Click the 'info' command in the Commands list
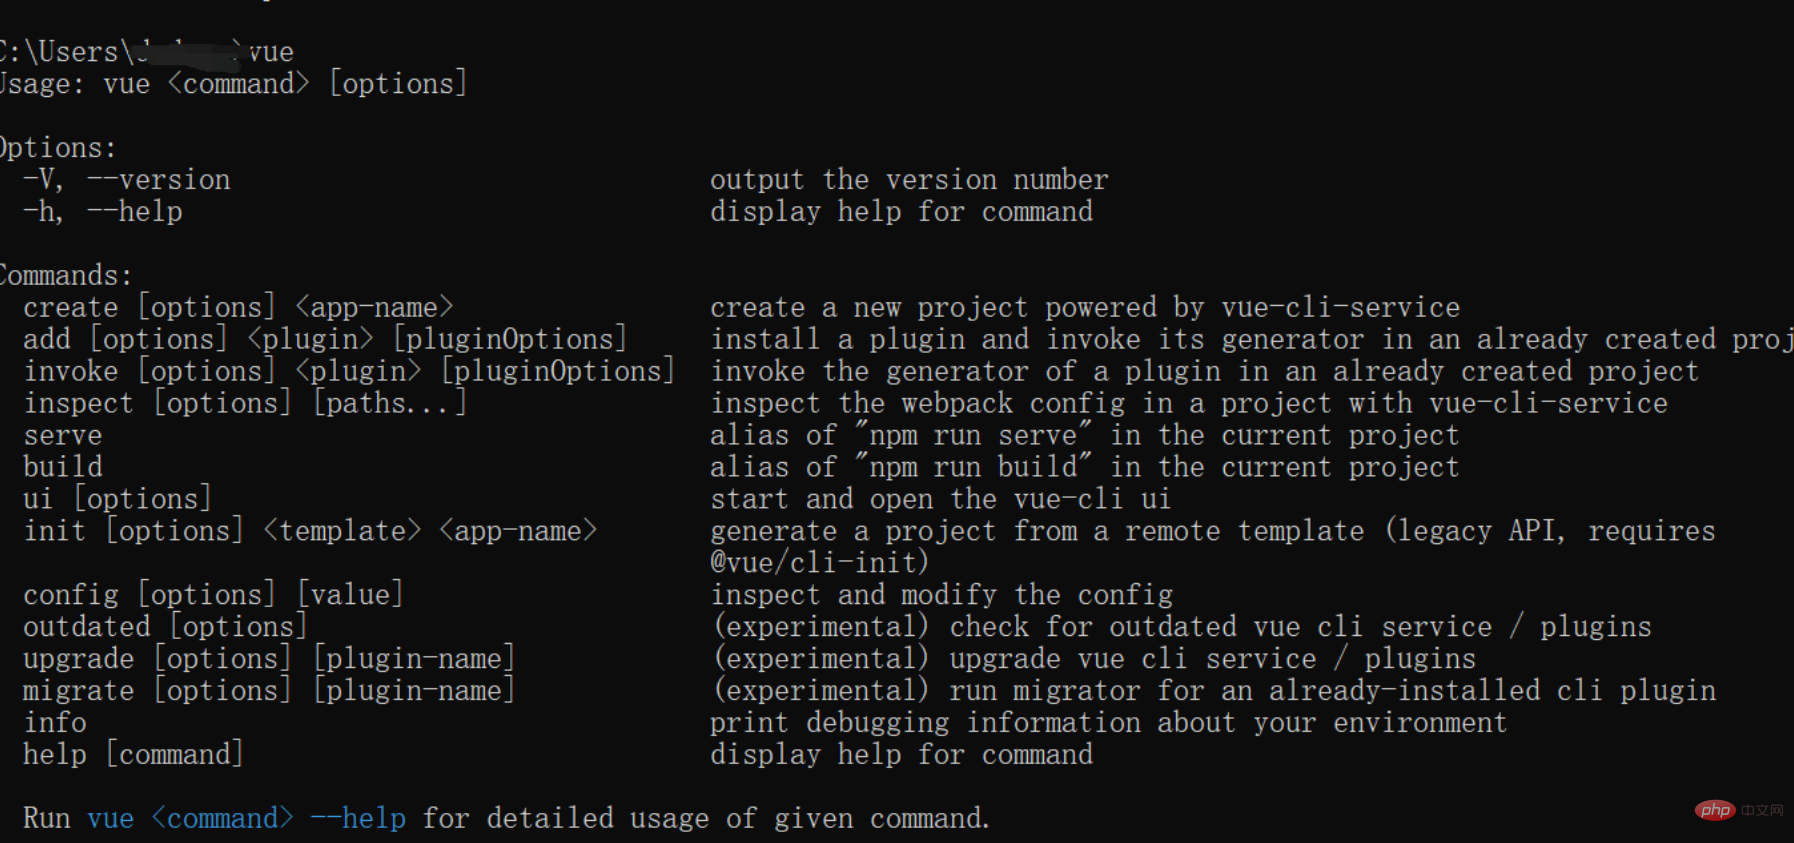 coord(55,723)
